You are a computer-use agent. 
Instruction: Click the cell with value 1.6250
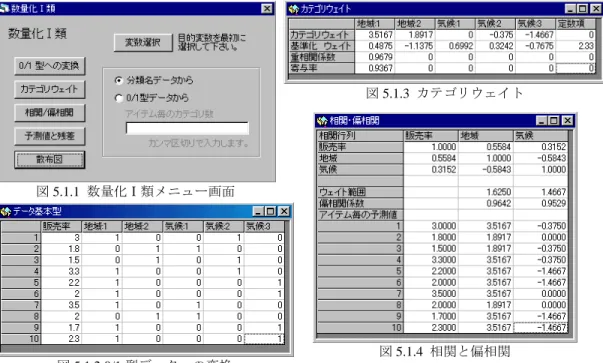486,192
